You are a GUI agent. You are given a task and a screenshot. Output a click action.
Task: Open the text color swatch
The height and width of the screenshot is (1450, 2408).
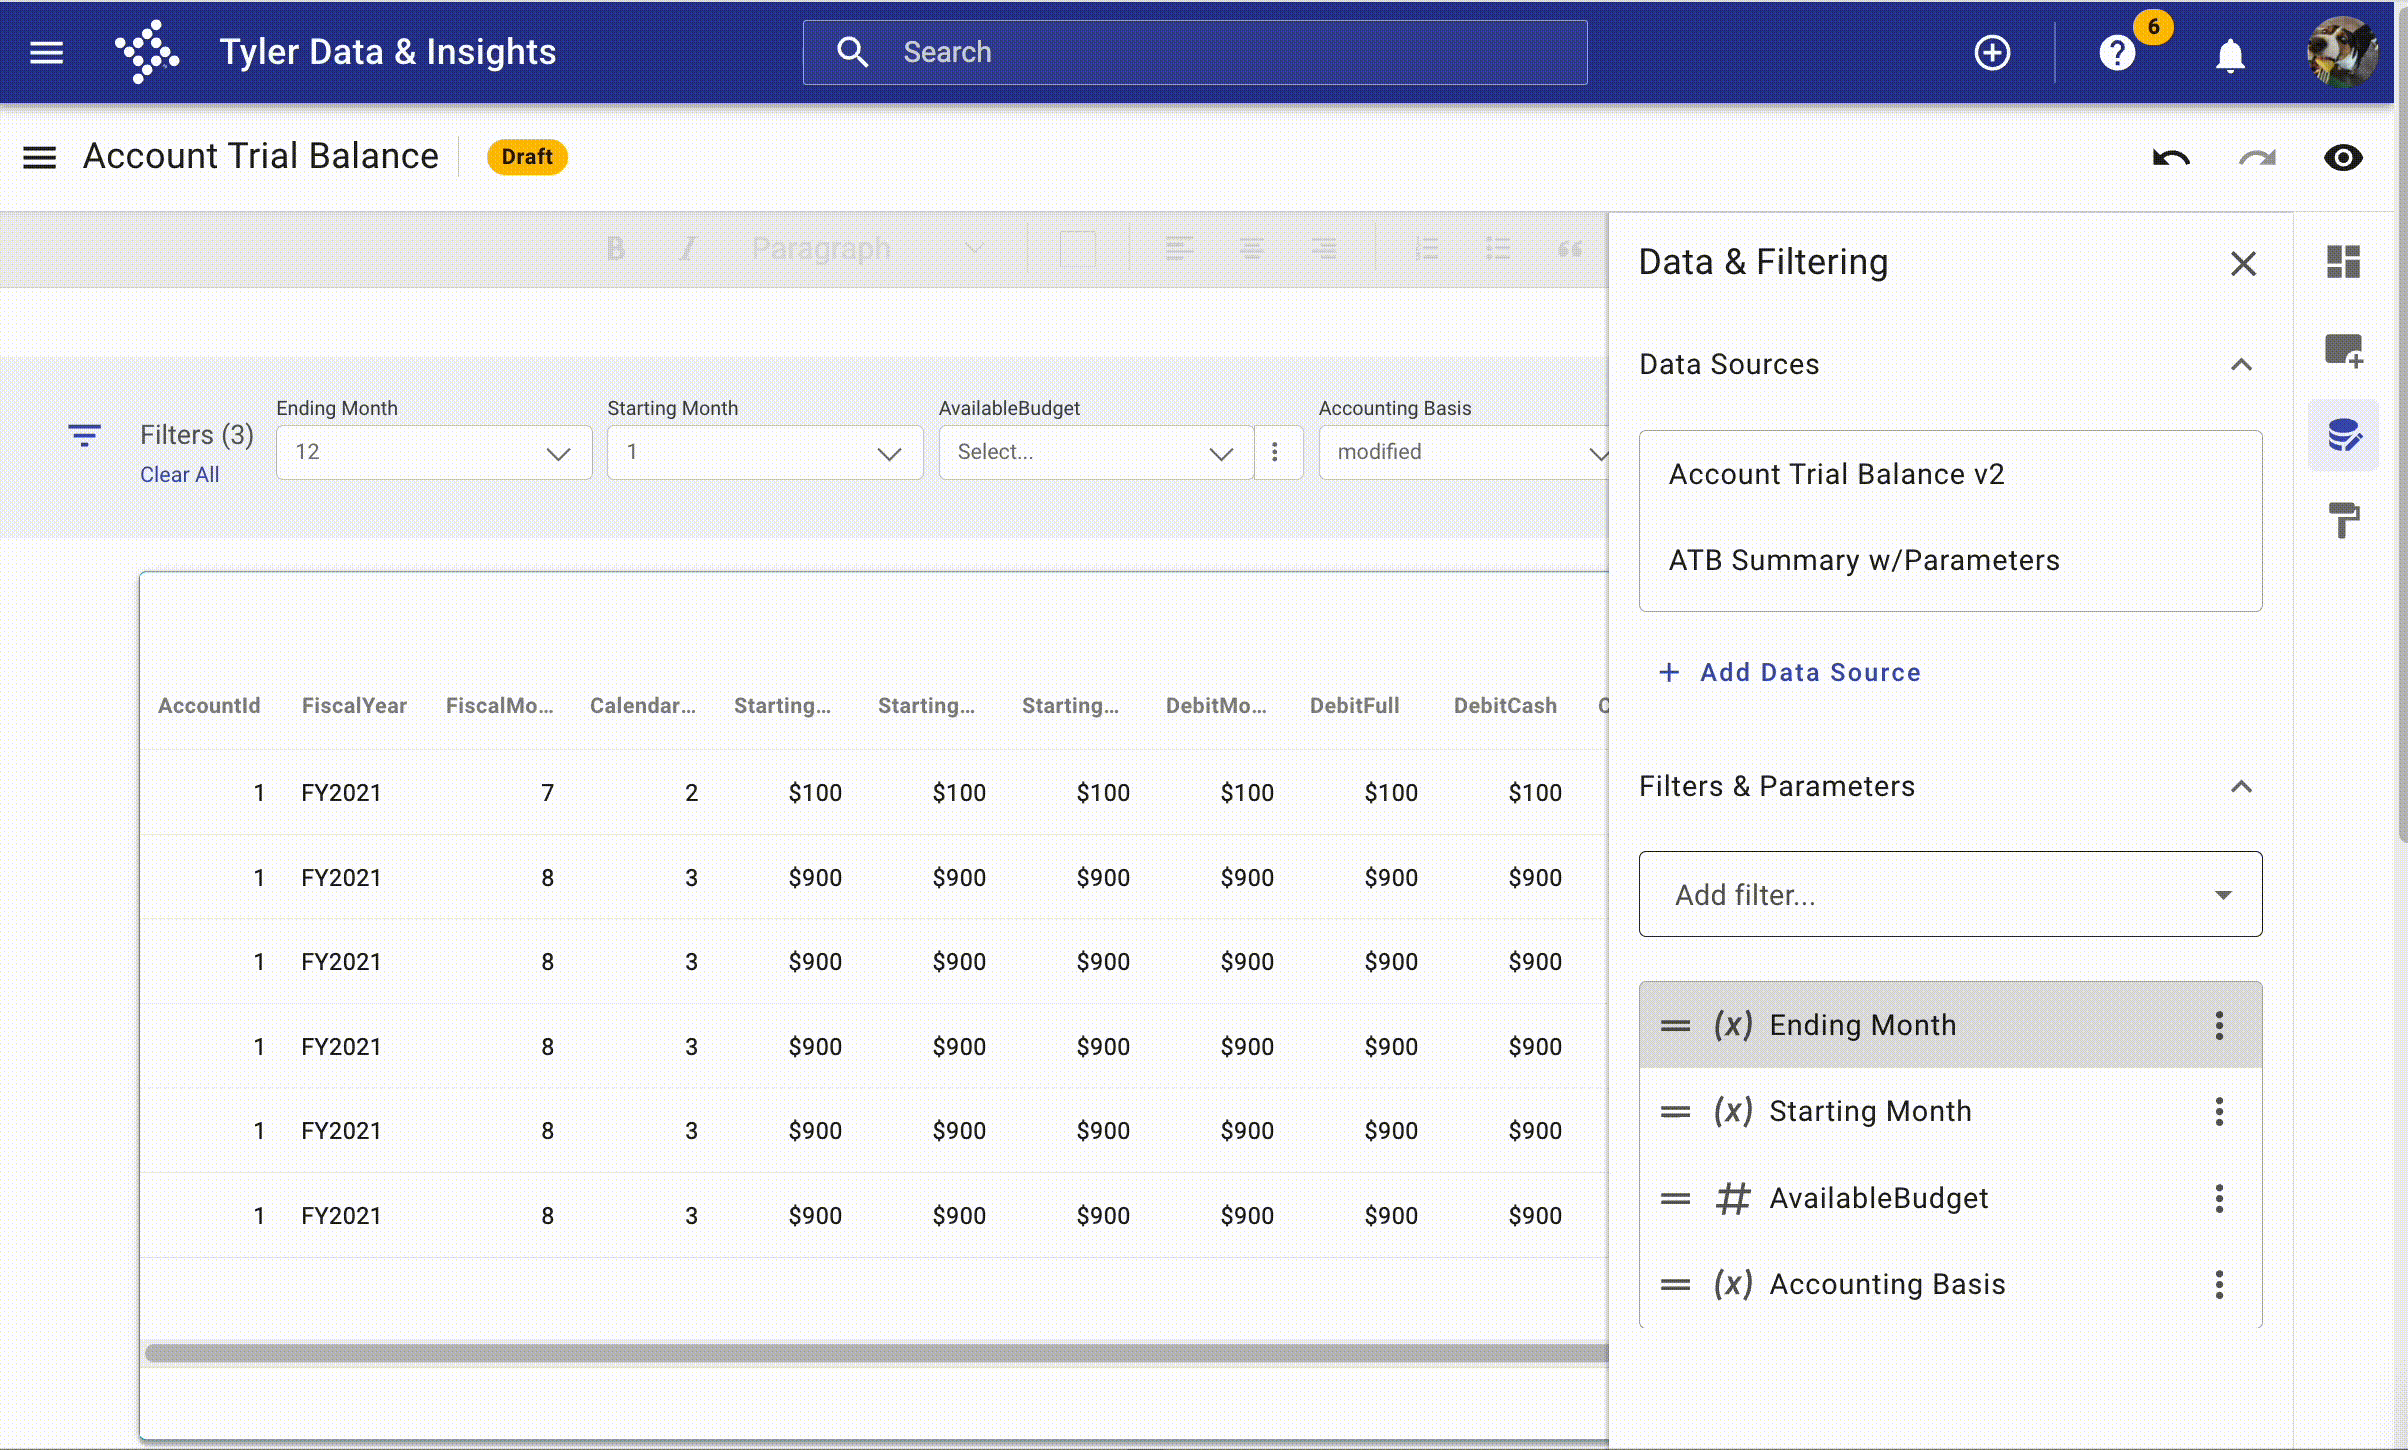1077,249
